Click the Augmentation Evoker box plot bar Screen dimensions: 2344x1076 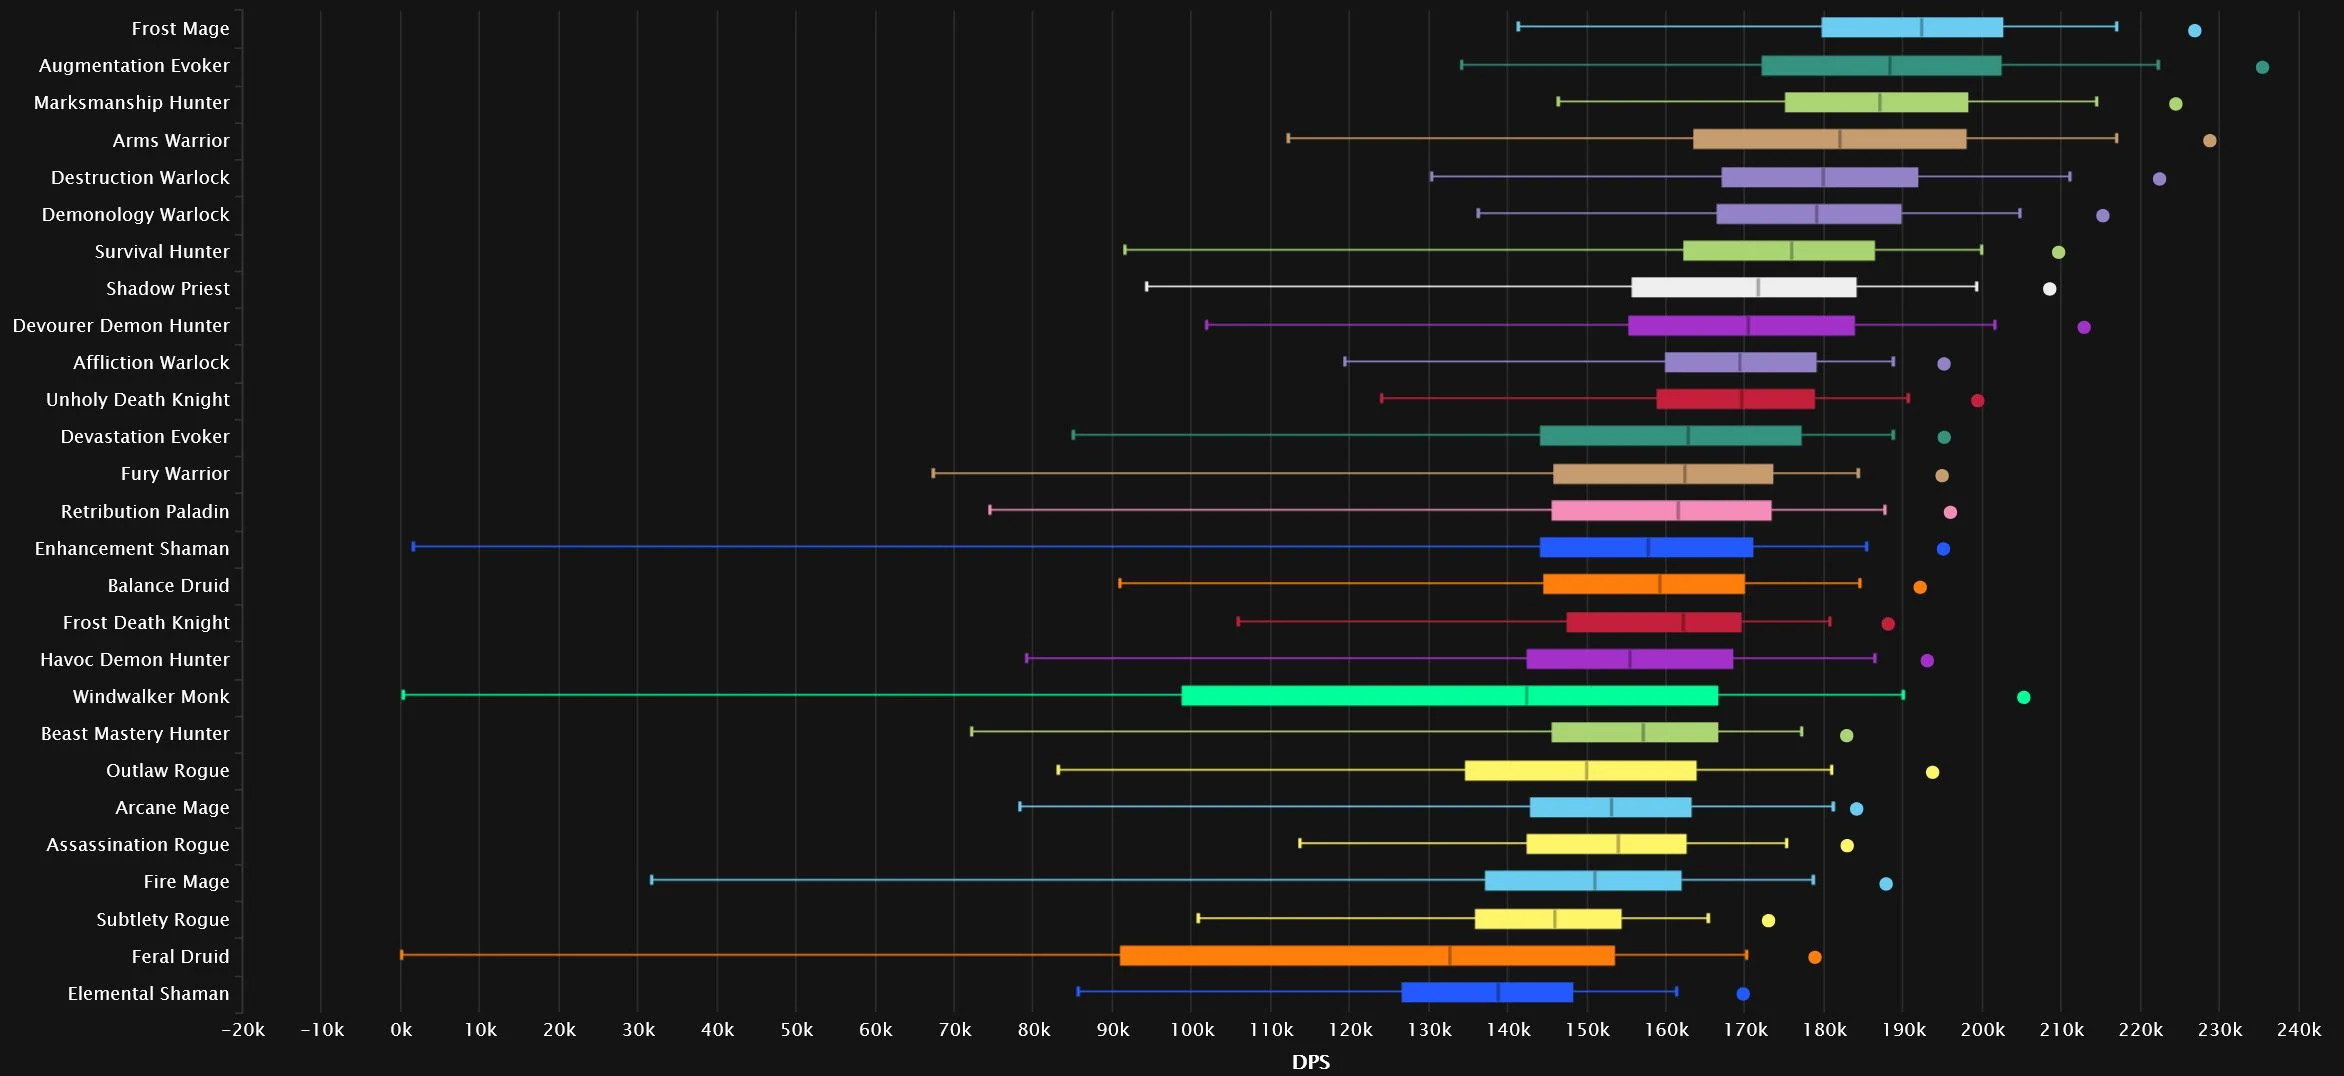pyautogui.click(x=1881, y=65)
